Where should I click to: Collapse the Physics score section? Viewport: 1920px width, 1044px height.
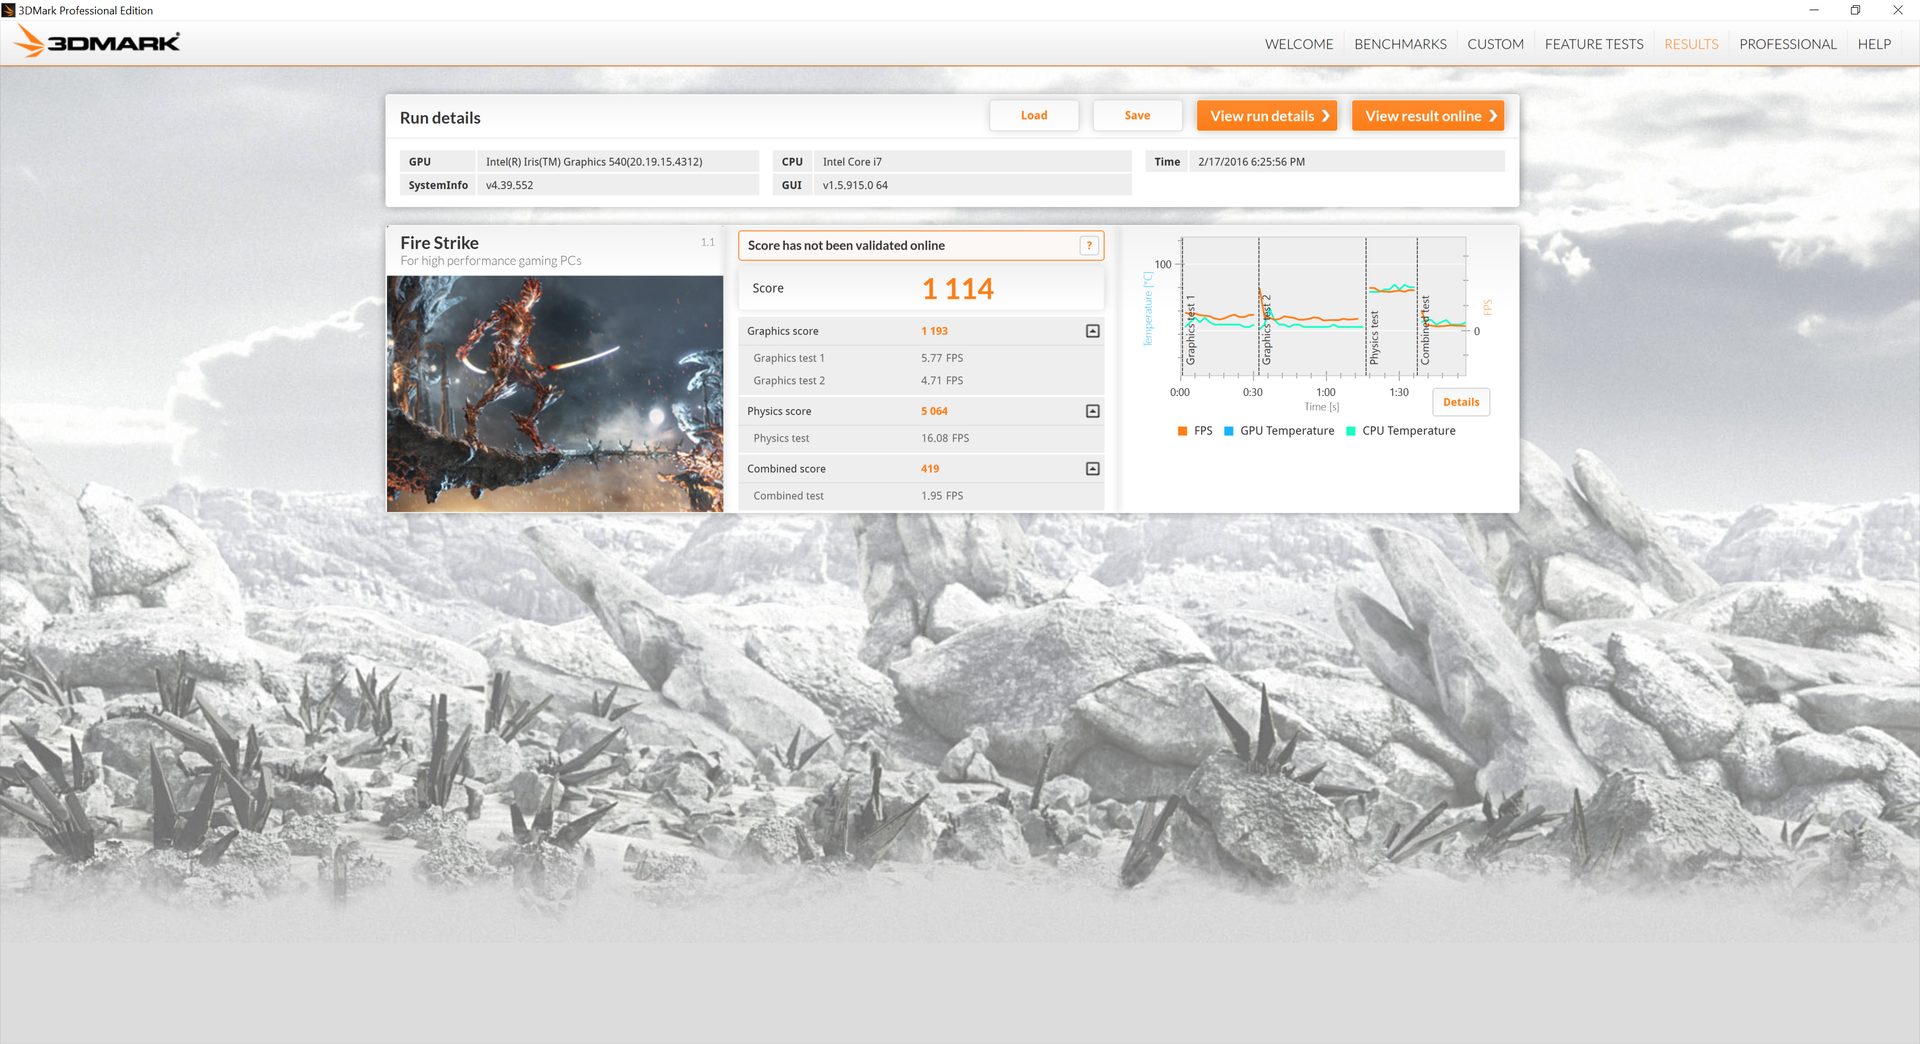click(1093, 411)
